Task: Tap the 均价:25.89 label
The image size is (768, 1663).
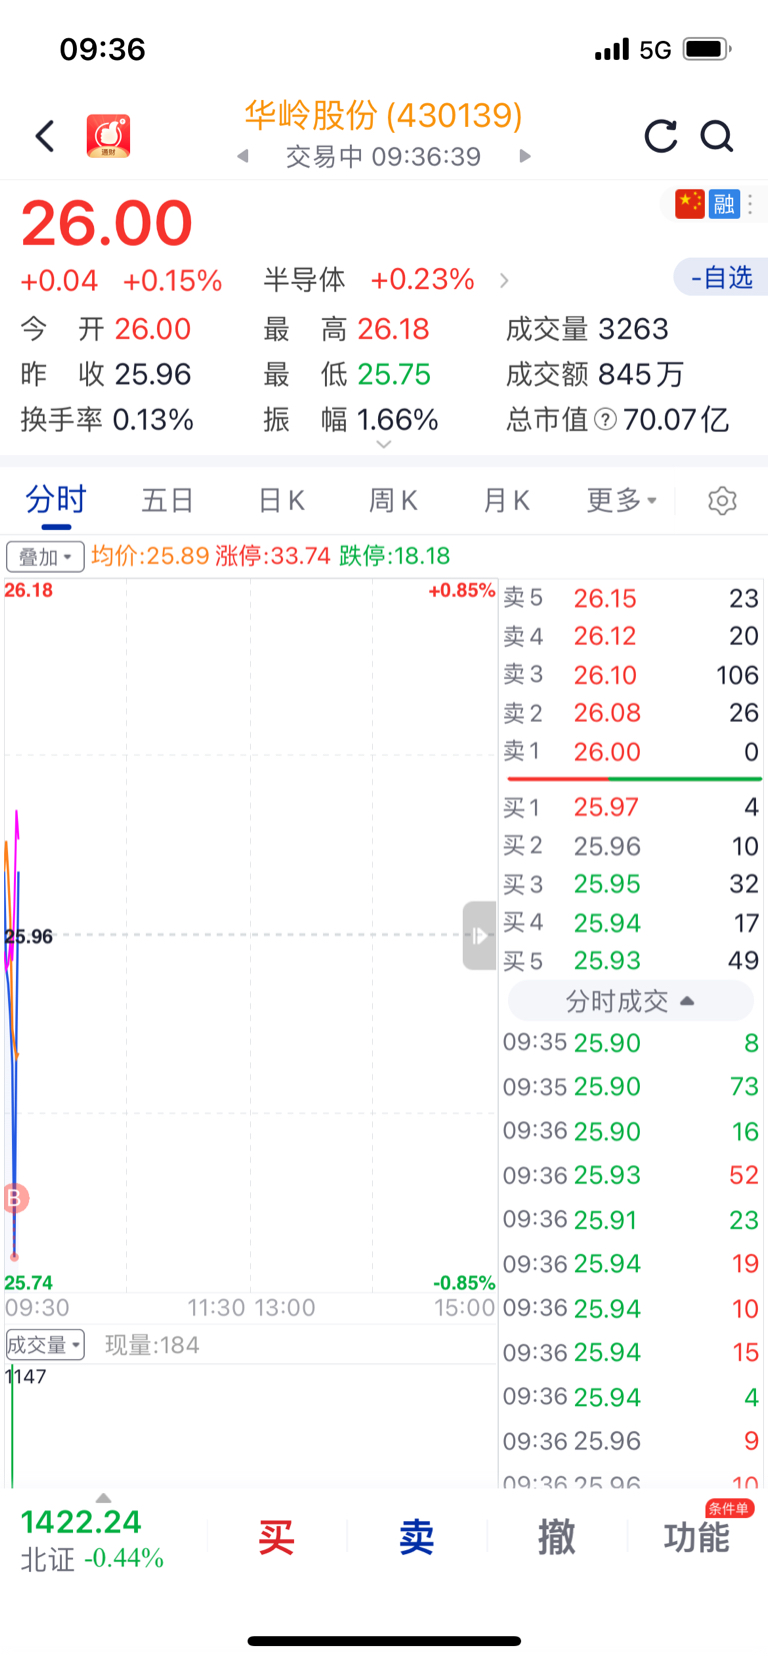Action: [x=150, y=556]
